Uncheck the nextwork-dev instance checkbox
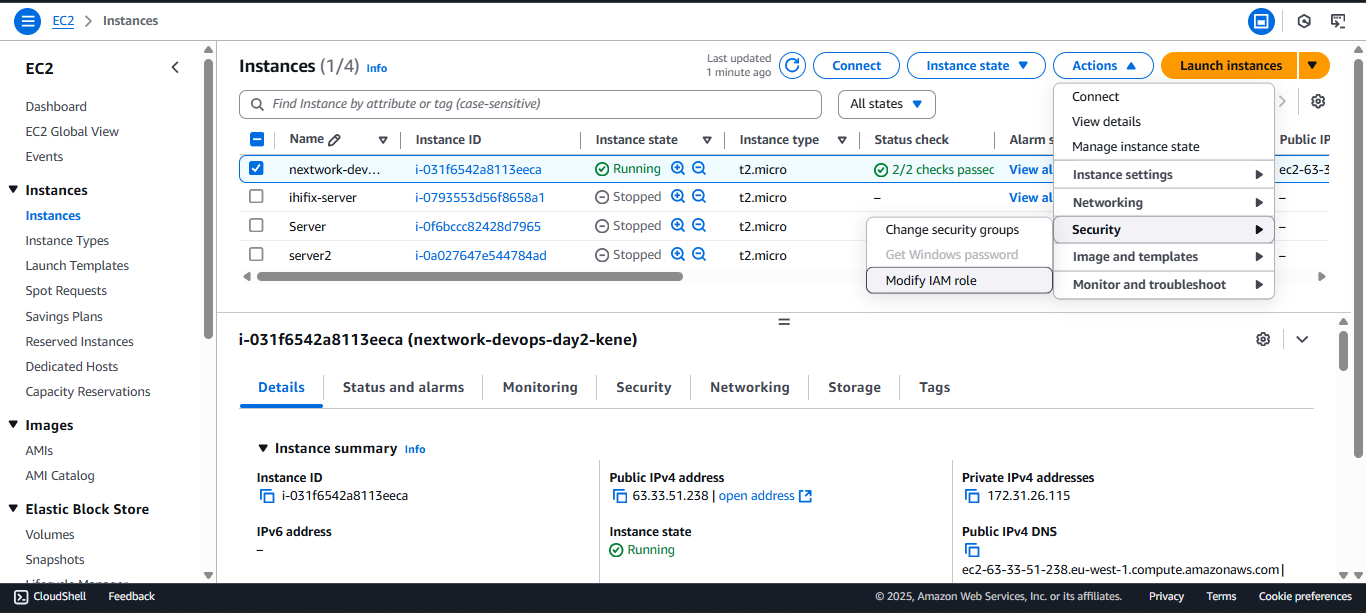1366x613 pixels. 257,169
